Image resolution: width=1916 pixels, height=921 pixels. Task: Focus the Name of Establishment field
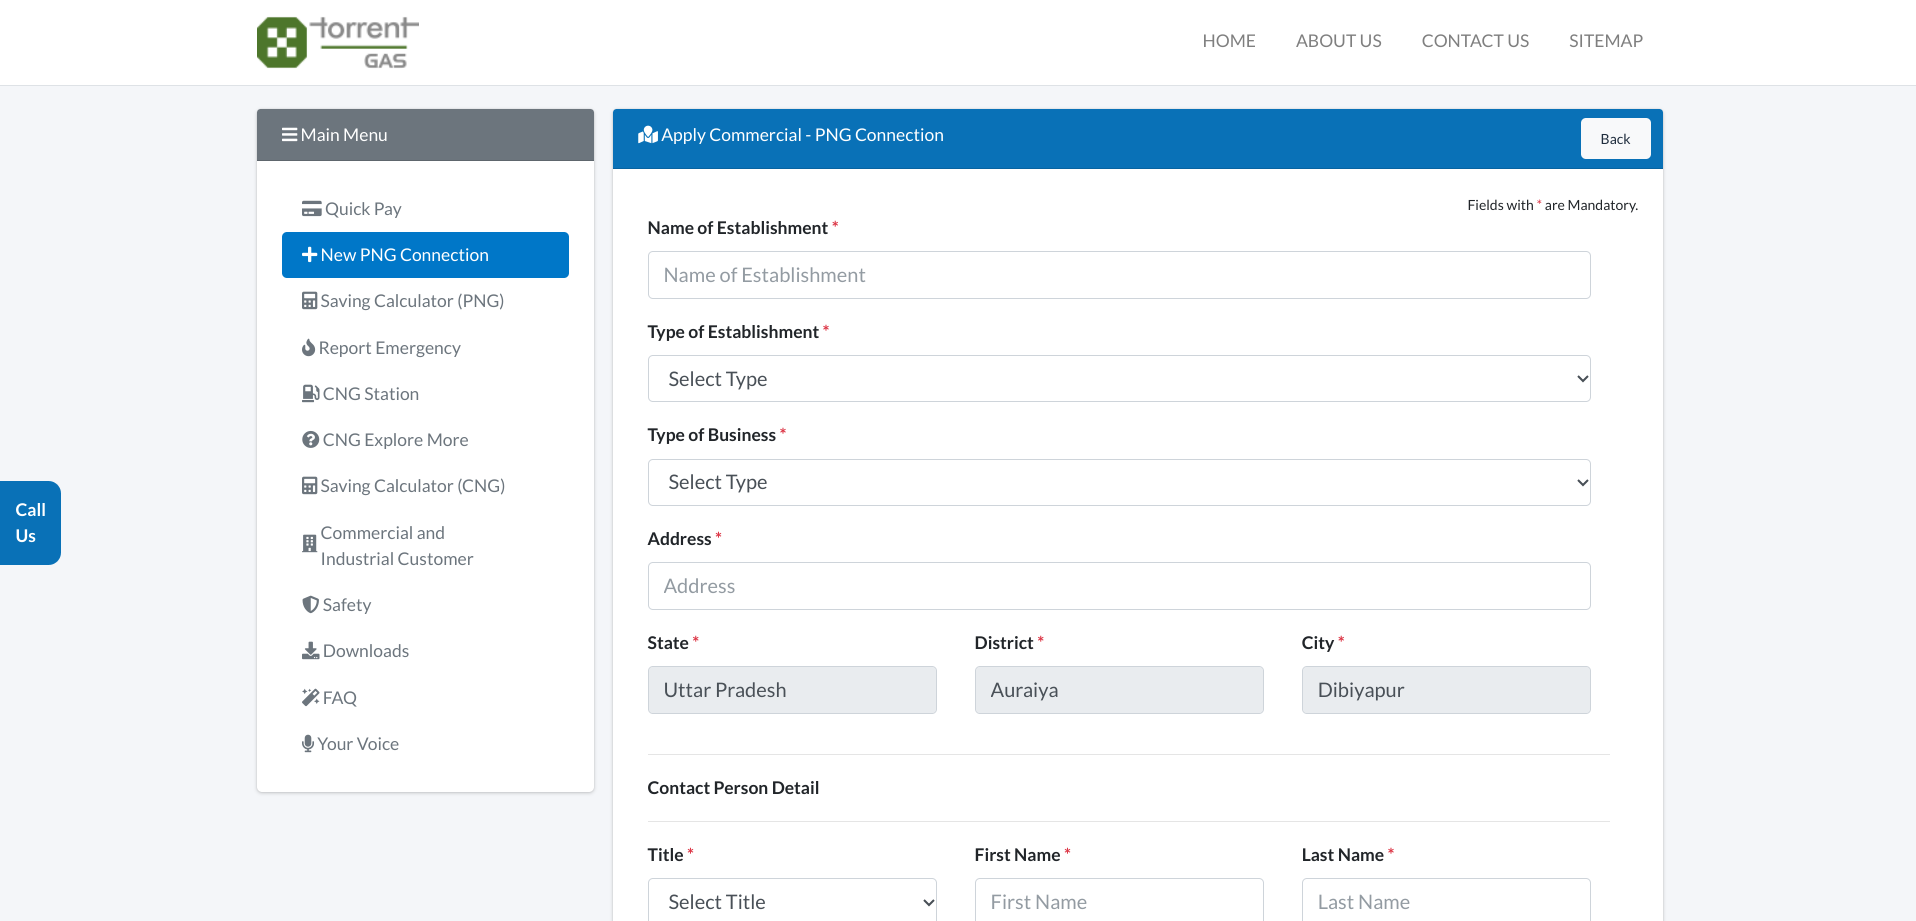tap(1118, 275)
